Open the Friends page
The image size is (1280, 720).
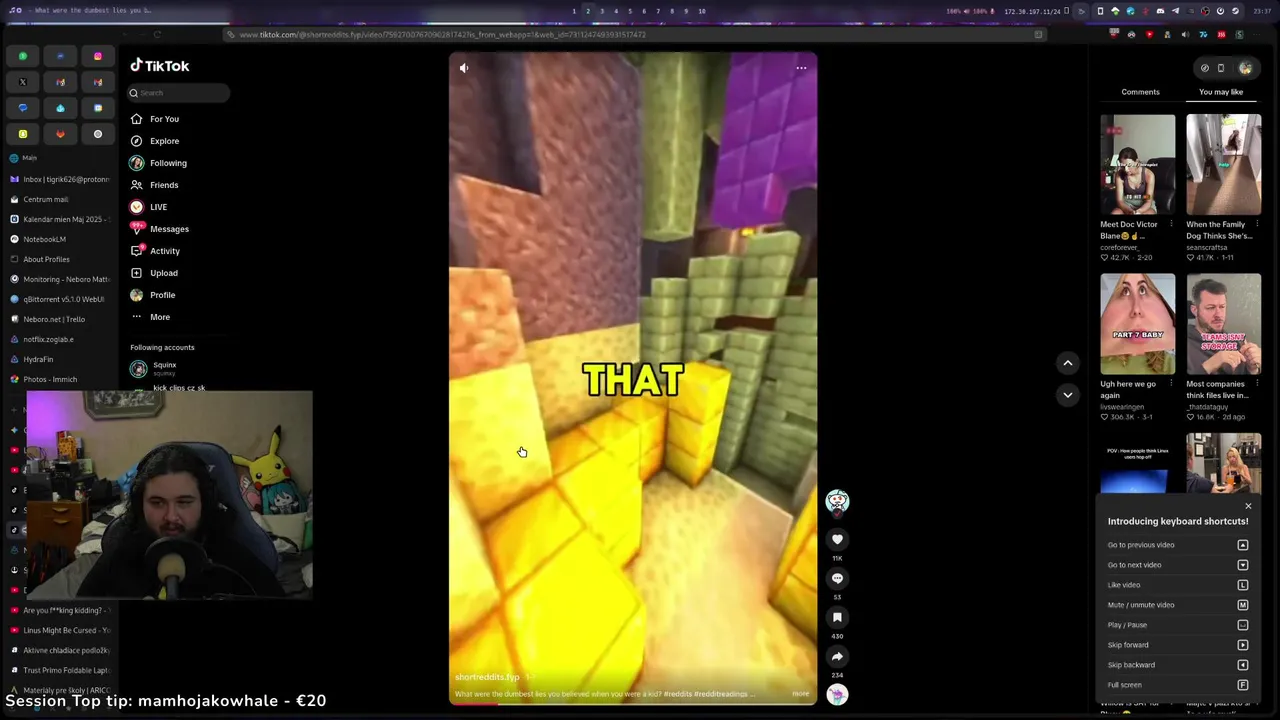point(155,185)
